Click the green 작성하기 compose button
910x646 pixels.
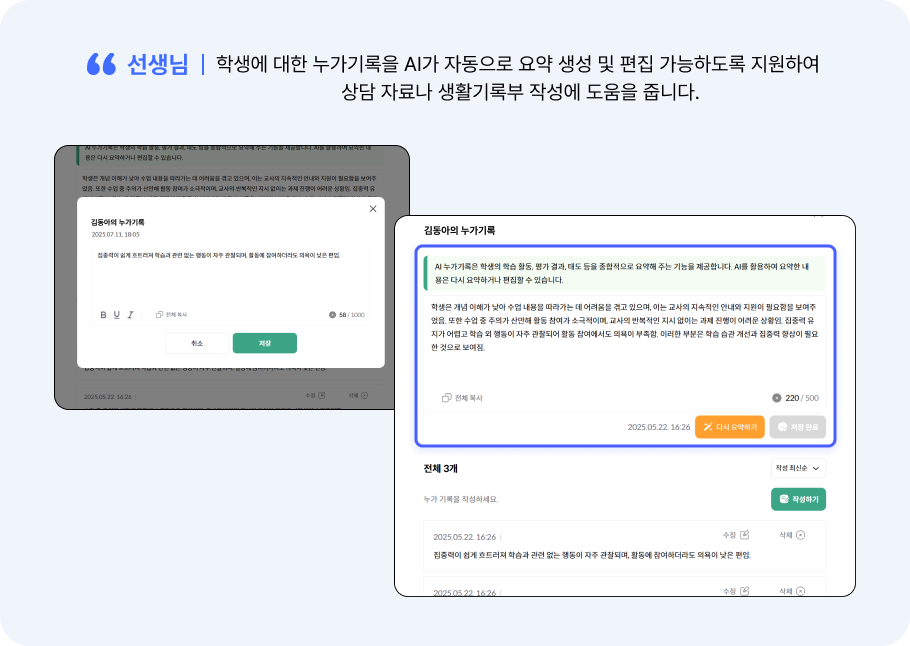pos(801,501)
